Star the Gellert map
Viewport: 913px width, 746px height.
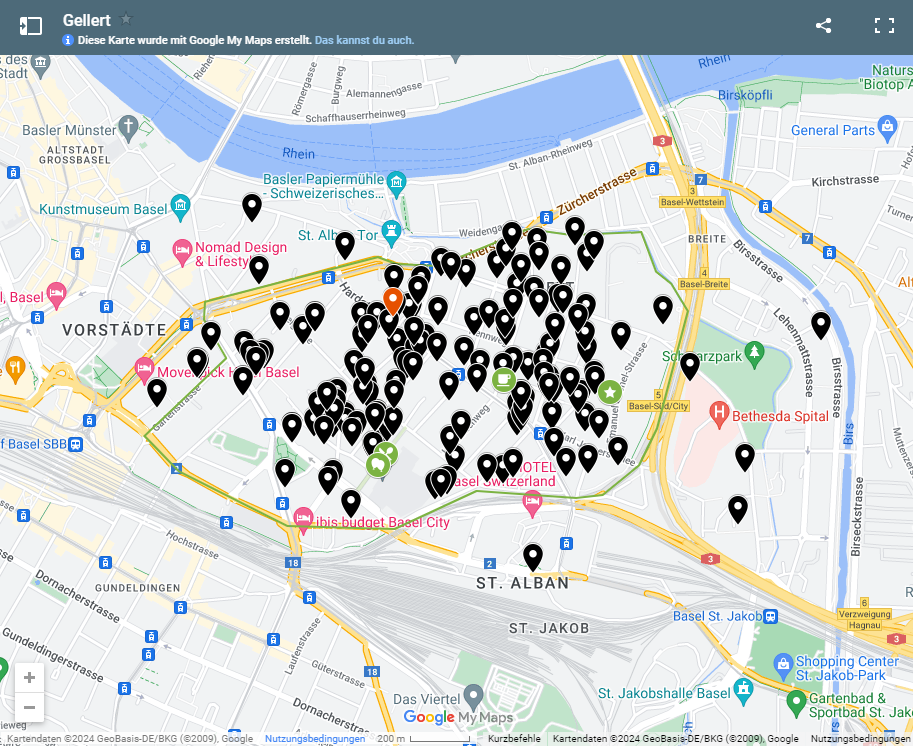pyautogui.click(x=126, y=19)
